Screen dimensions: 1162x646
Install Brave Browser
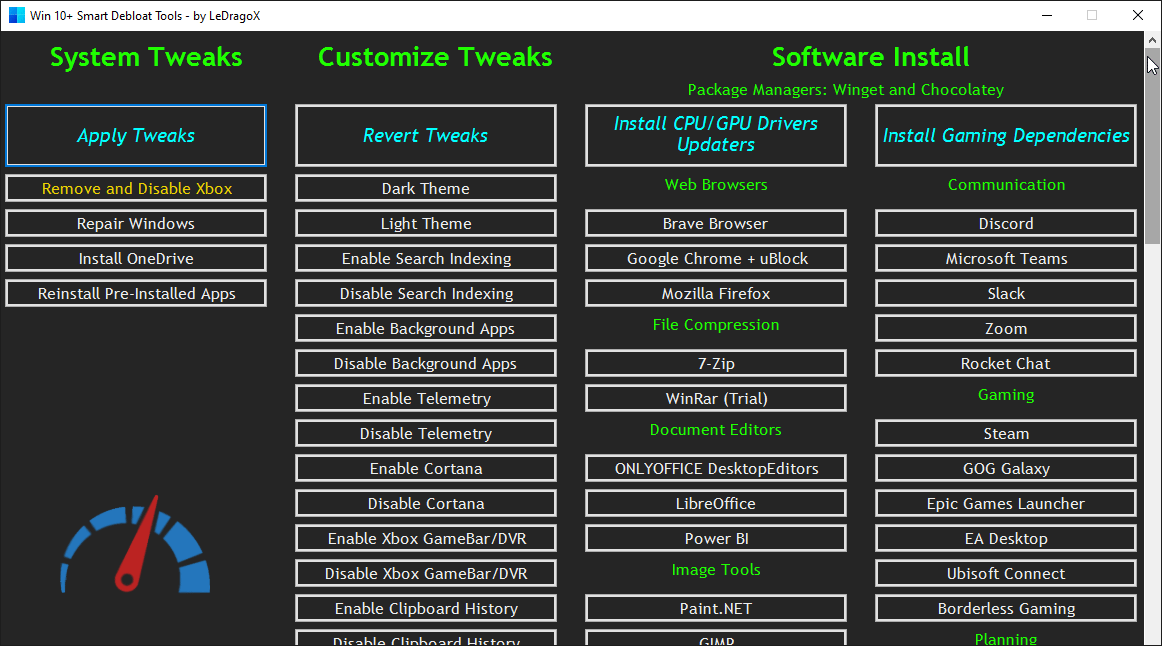[x=716, y=223]
